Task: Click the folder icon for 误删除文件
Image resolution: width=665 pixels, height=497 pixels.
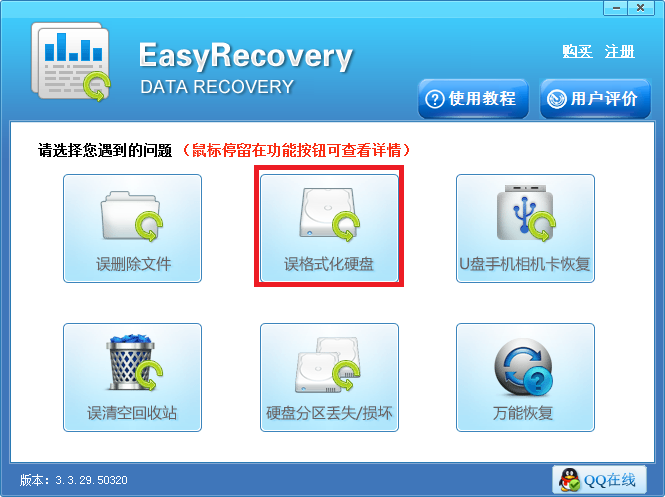Action: click(132, 216)
